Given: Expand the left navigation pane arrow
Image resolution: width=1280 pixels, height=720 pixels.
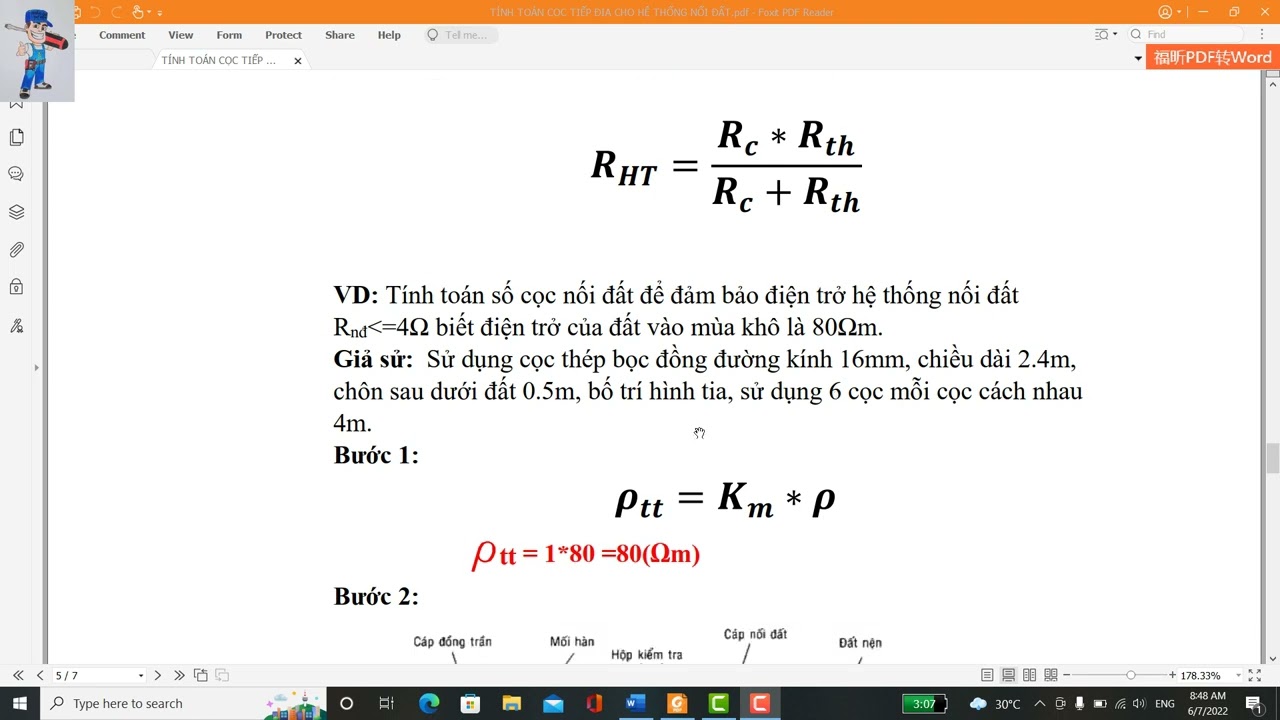Looking at the screenshot, I should (36, 368).
